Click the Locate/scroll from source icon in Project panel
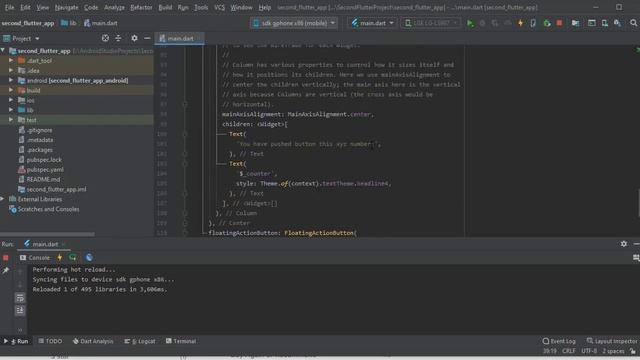This screenshot has height=360, width=640. coord(105,38)
